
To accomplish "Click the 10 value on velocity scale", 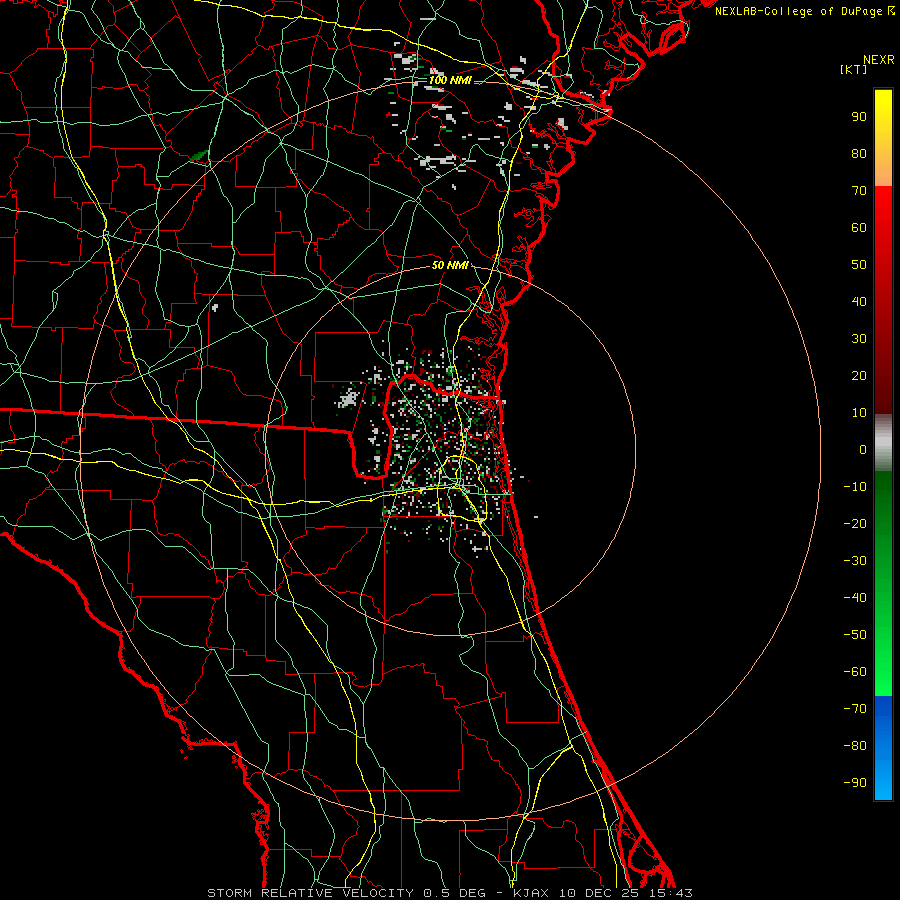I will point(859,413).
